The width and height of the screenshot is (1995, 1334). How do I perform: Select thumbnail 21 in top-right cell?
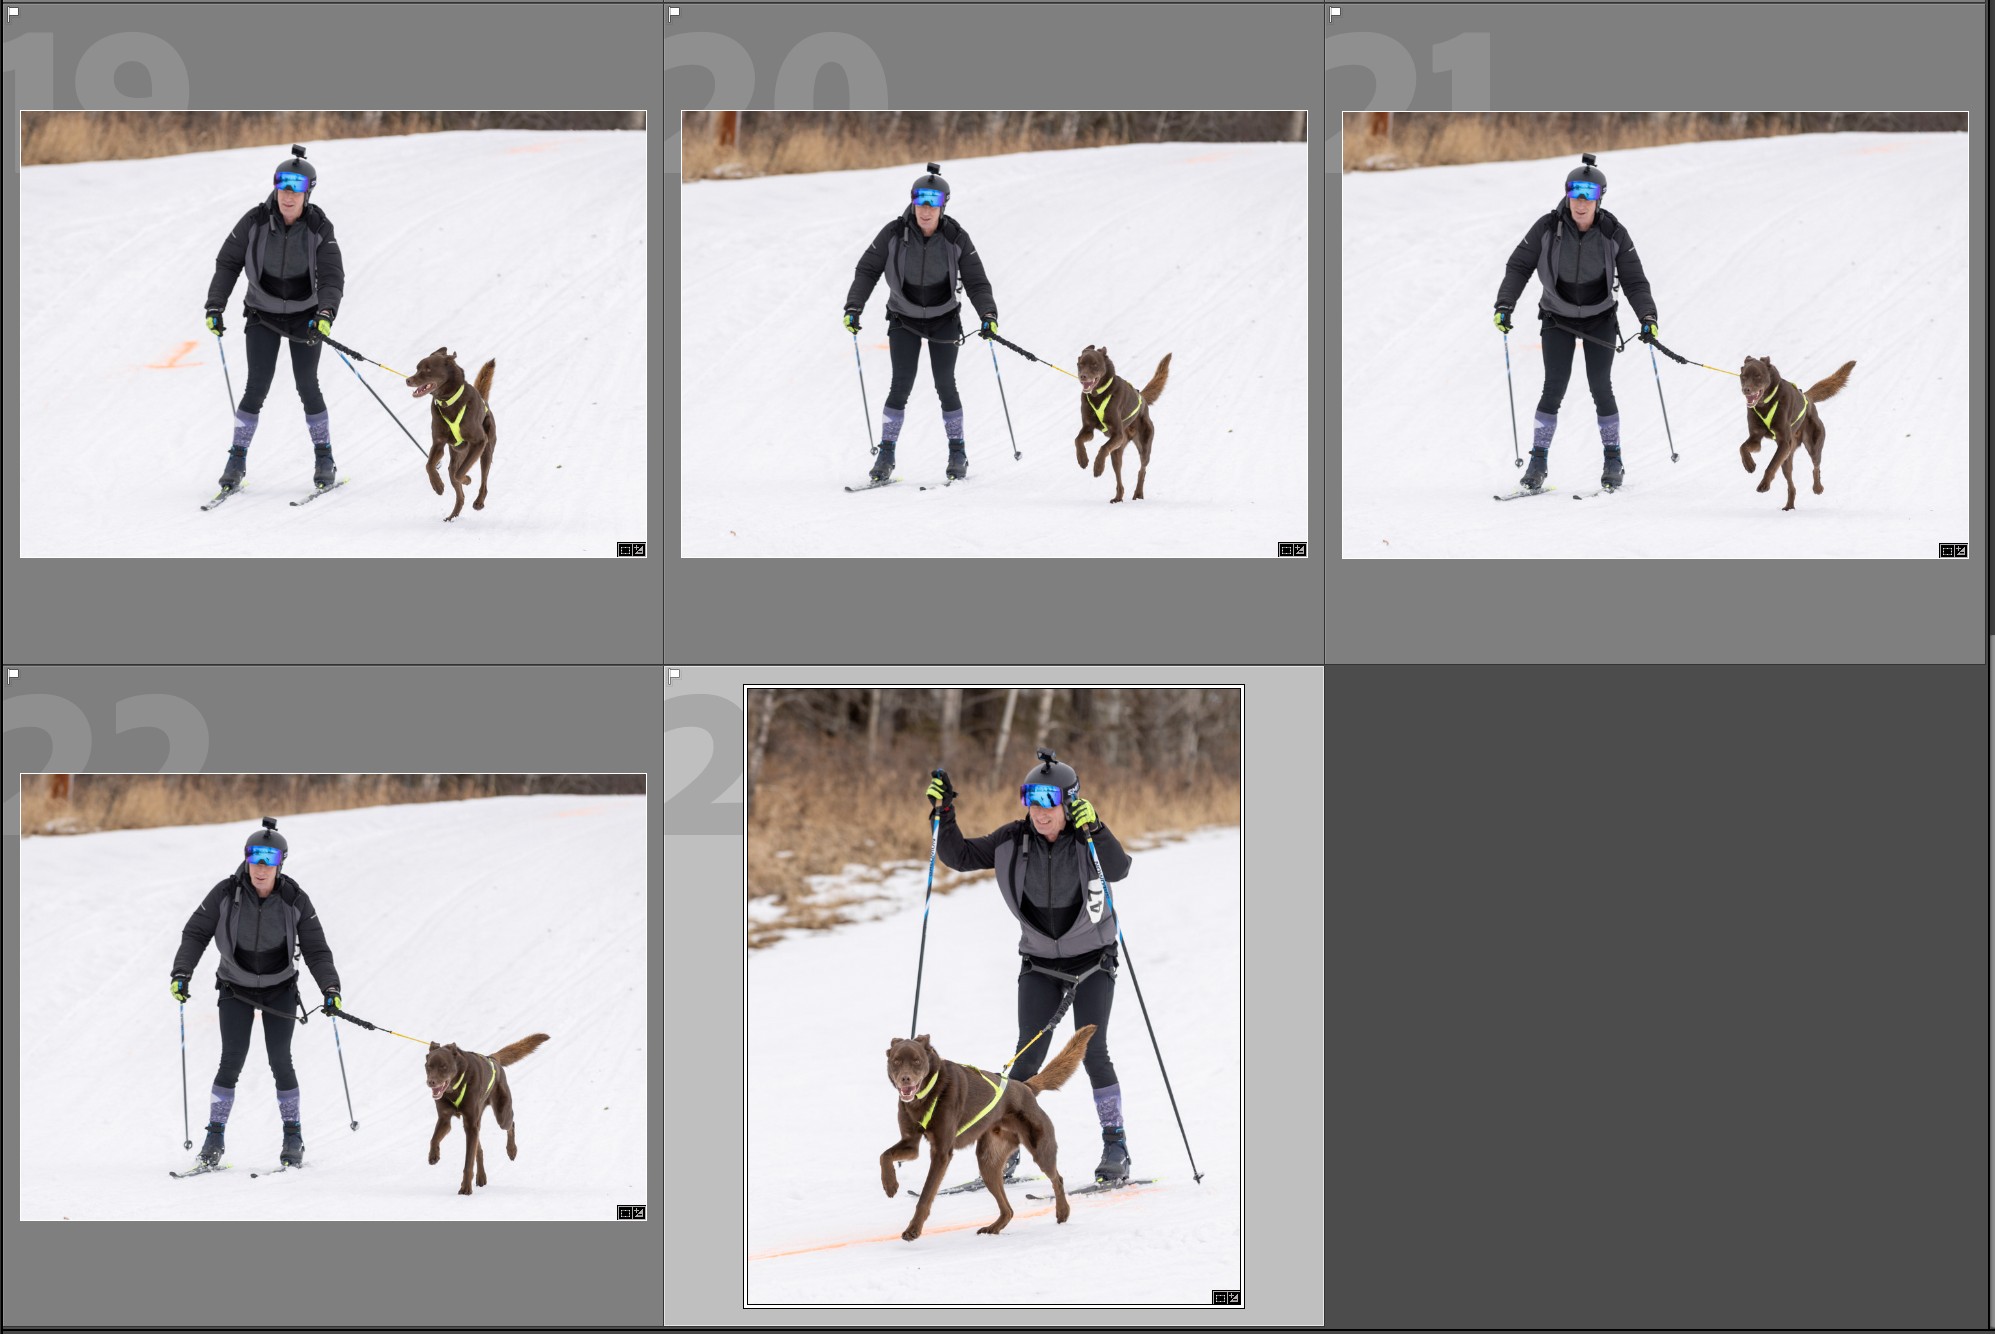pyautogui.click(x=1655, y=334)
